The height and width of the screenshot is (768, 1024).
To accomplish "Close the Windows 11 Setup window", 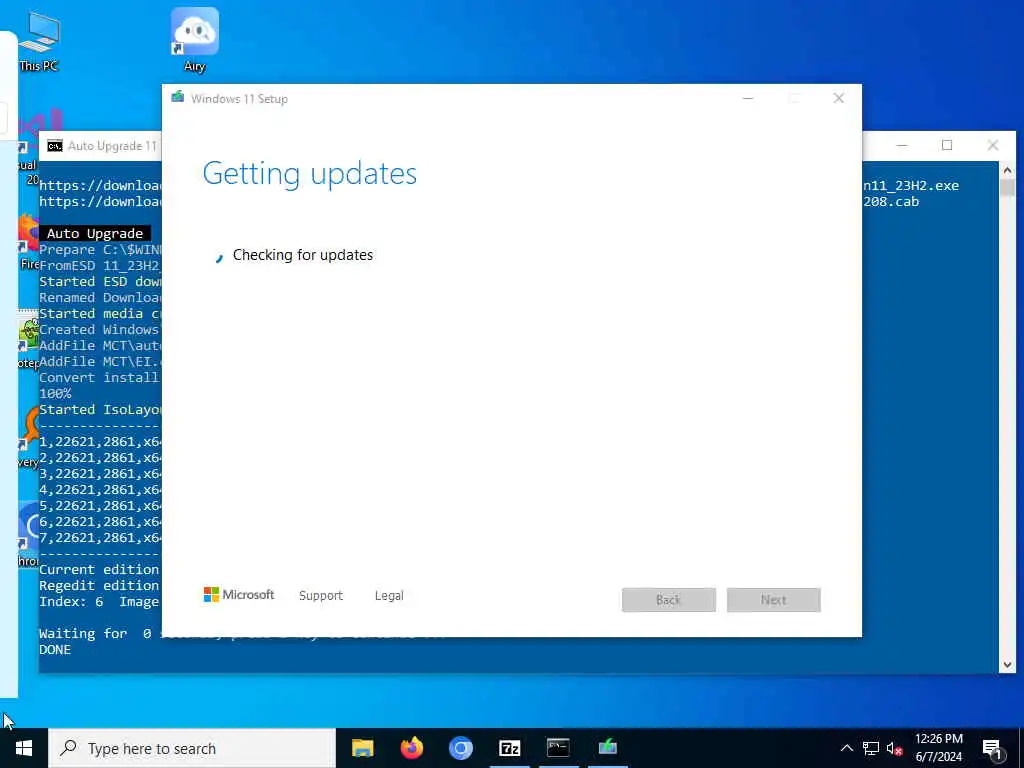I will [839, 98].
